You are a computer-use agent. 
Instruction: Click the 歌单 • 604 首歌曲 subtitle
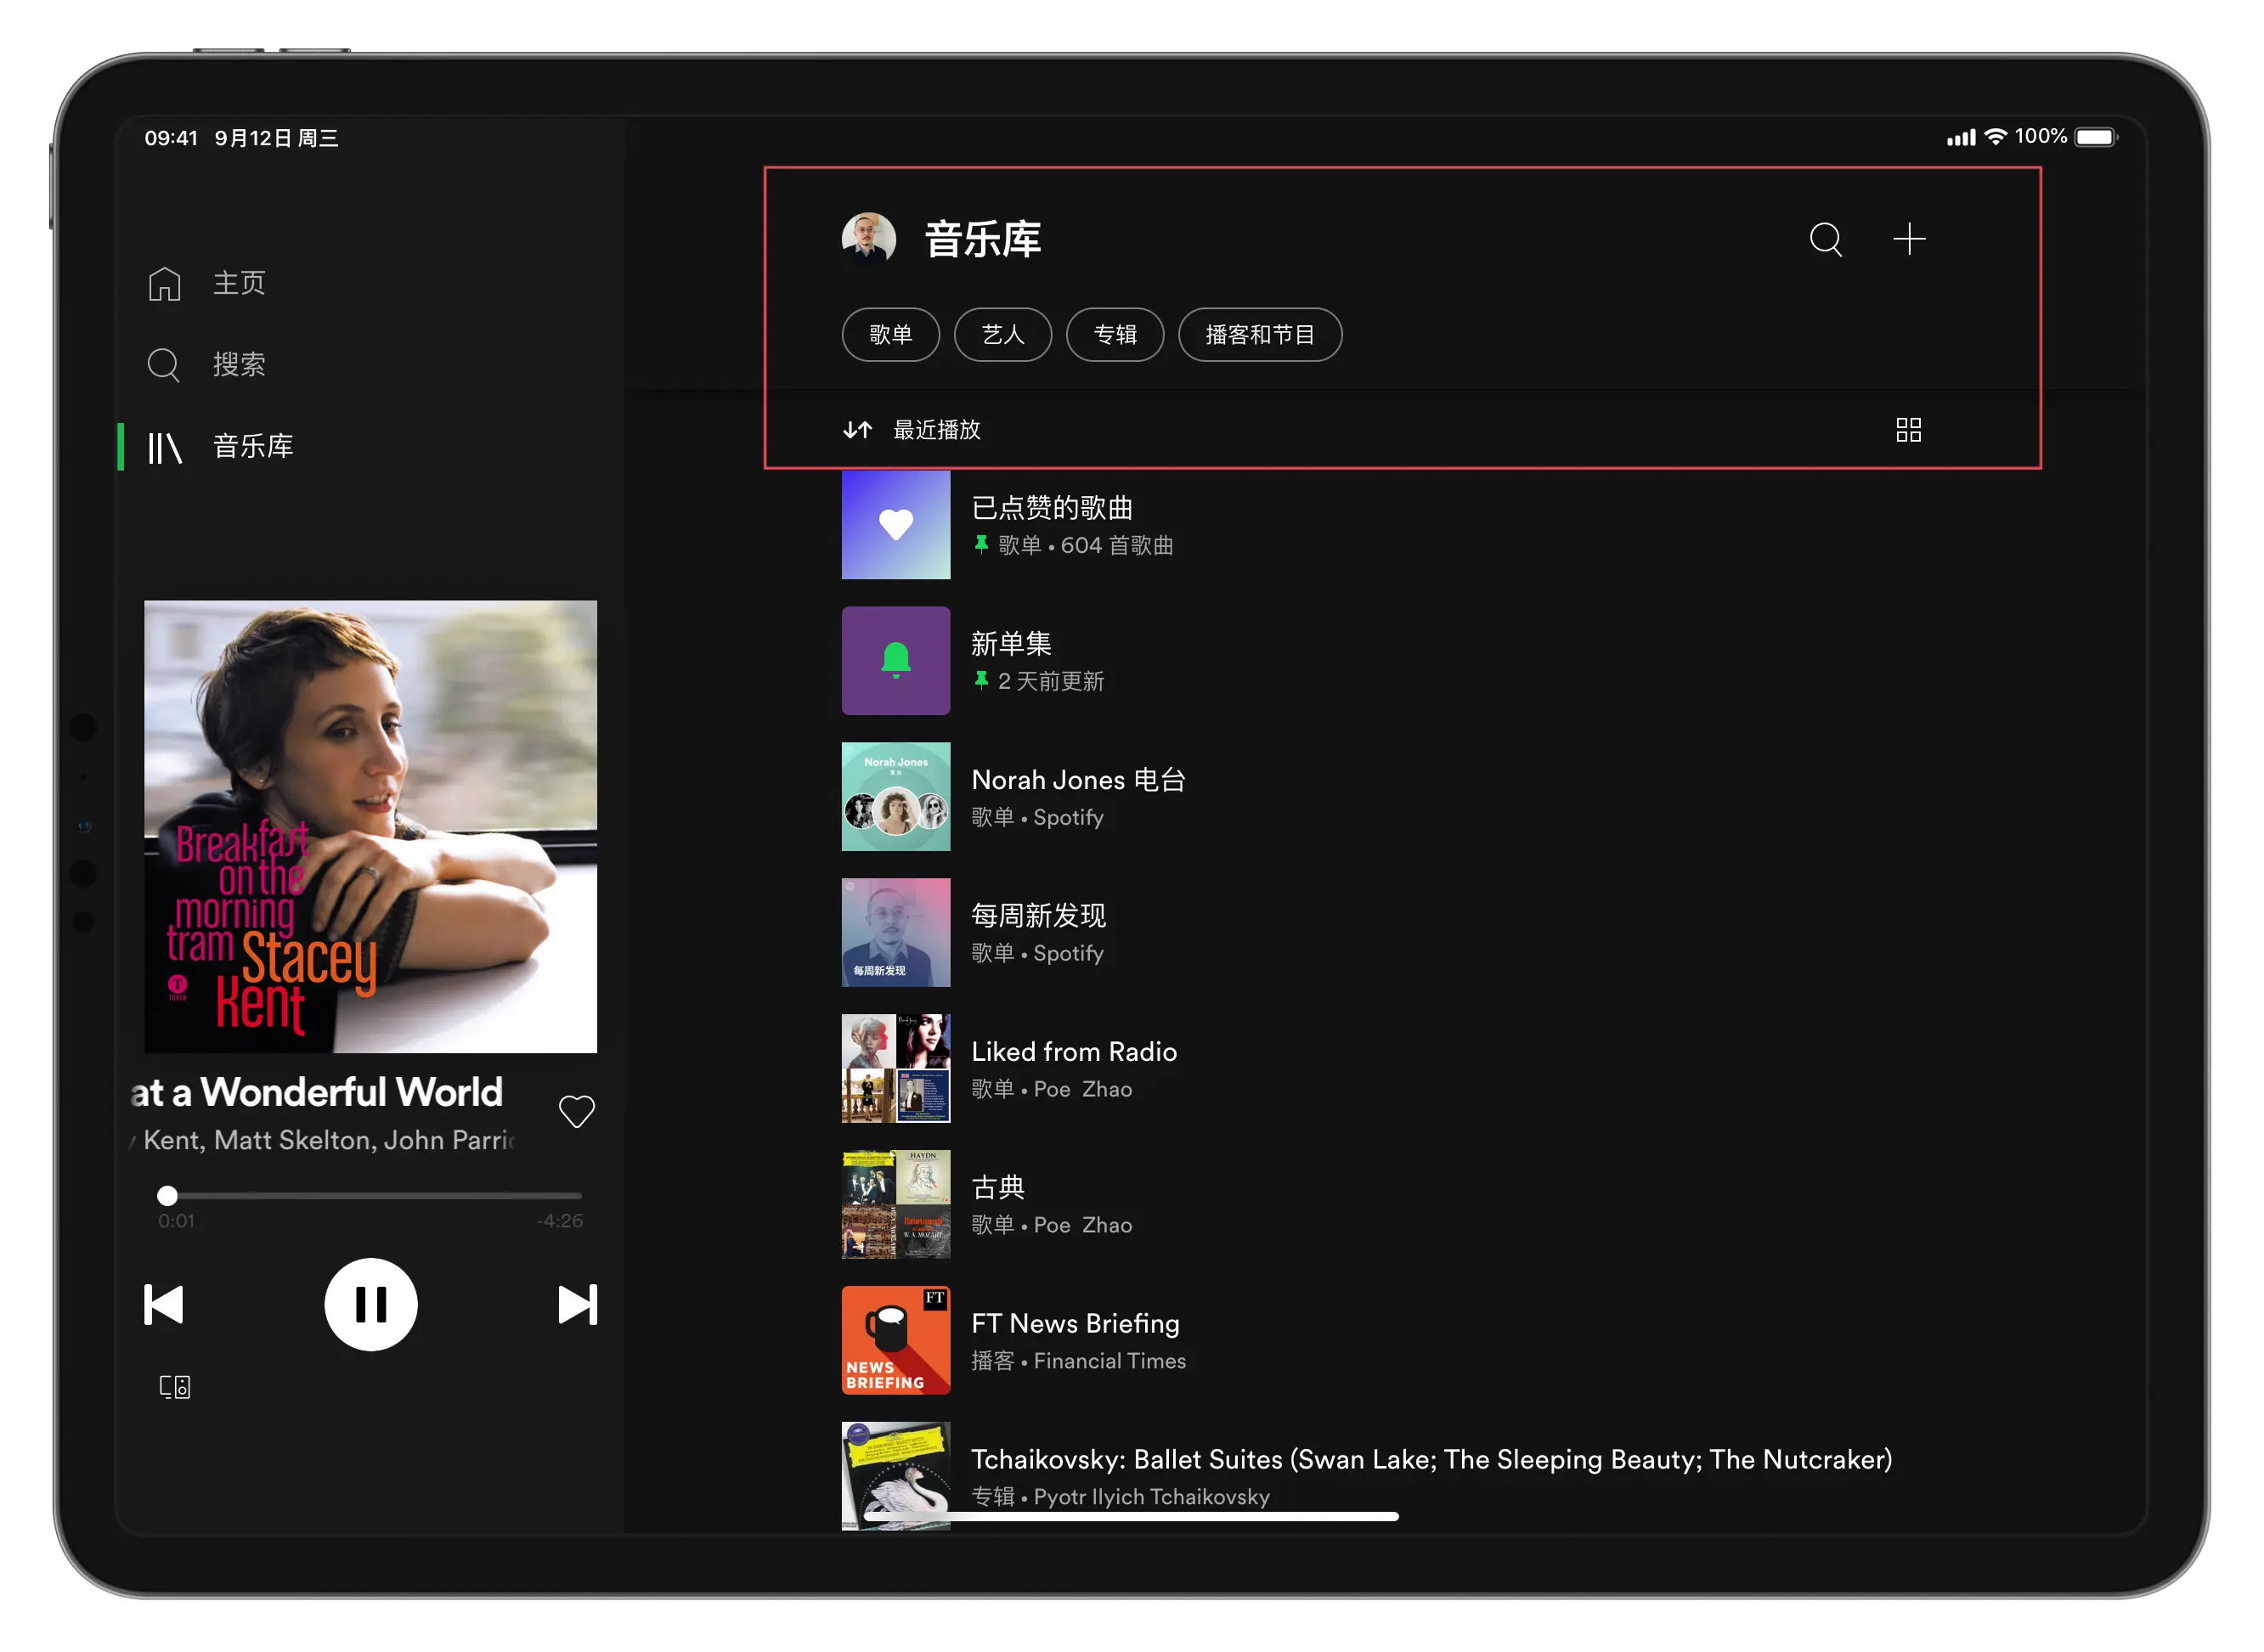point(1085,546)
